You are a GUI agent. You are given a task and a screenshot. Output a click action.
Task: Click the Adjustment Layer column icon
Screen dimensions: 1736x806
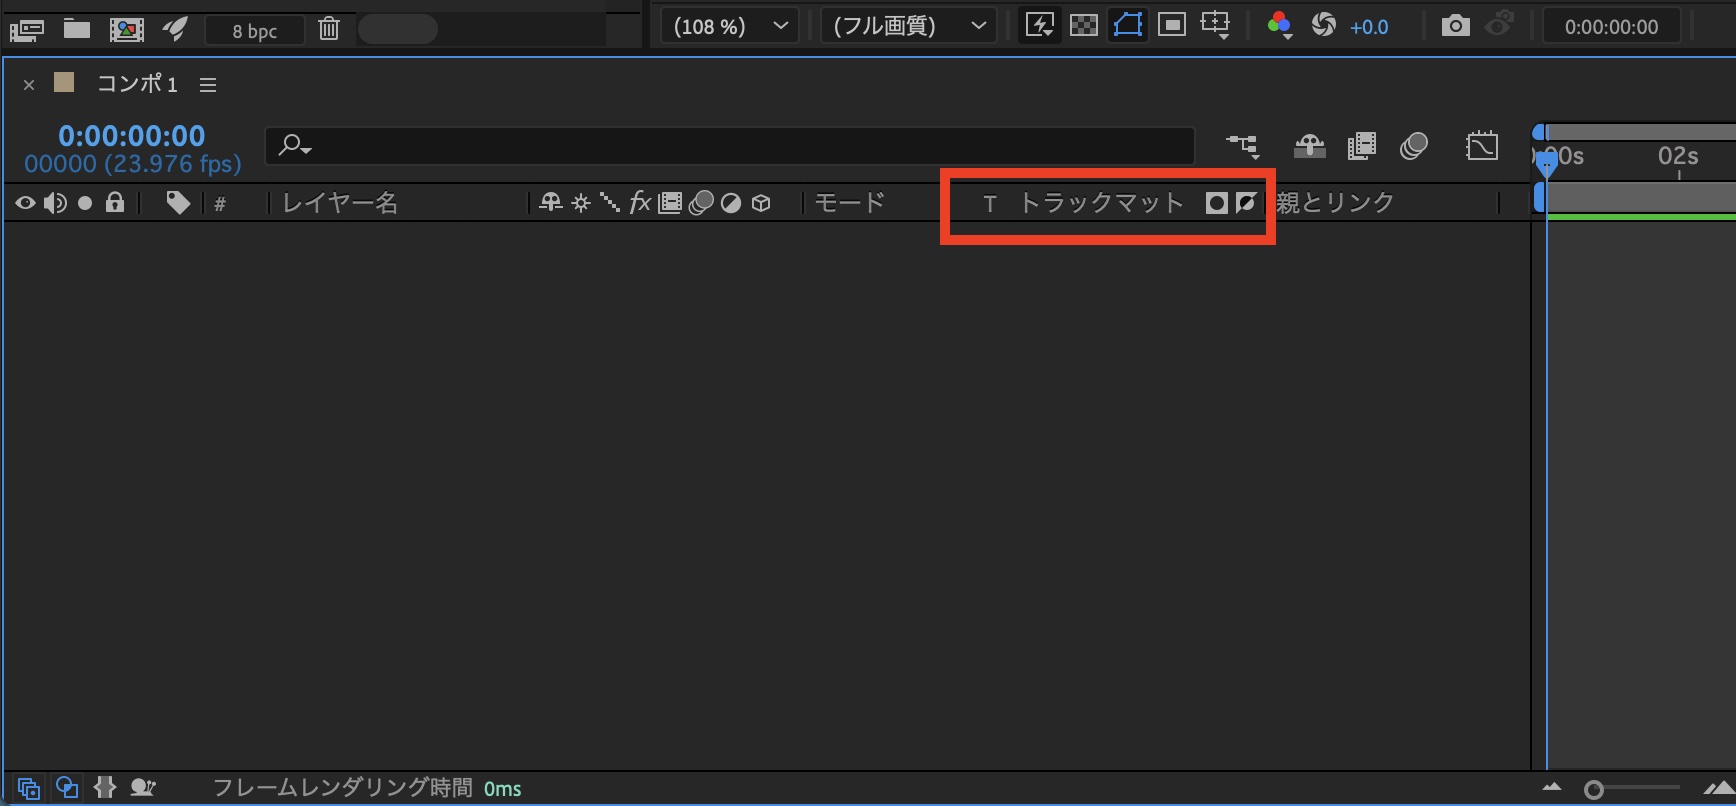pyautogui.click(x=731, y=204)
